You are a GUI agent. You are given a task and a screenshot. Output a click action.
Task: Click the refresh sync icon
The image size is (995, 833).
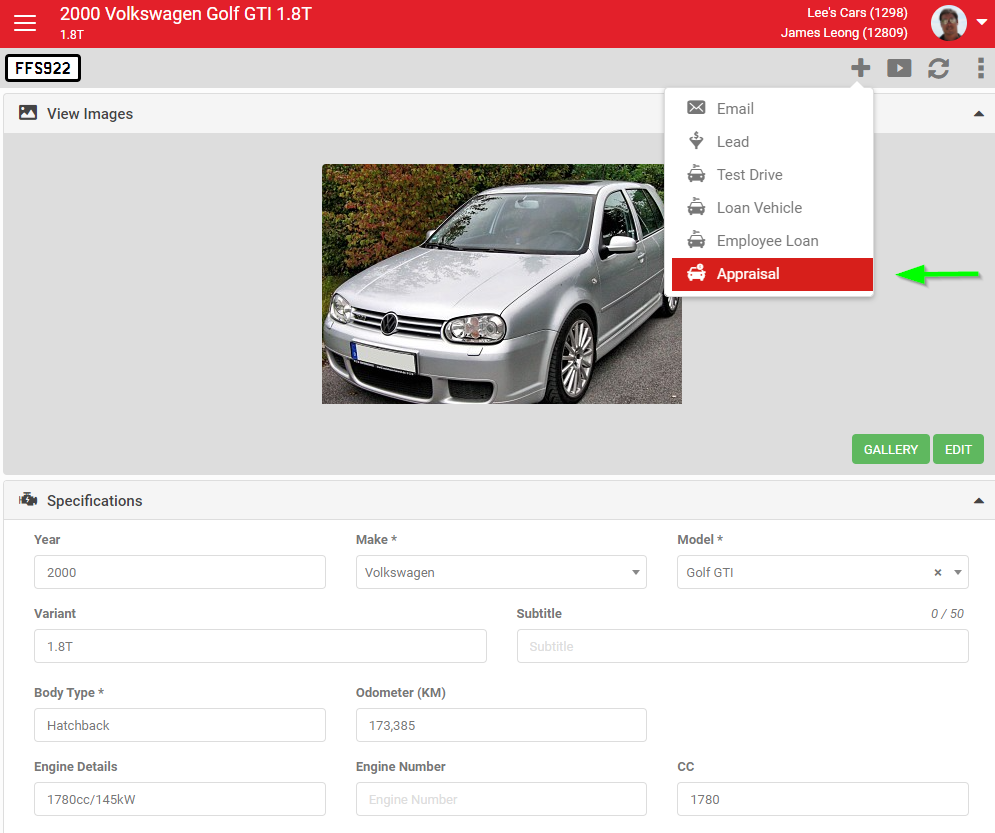939,68
